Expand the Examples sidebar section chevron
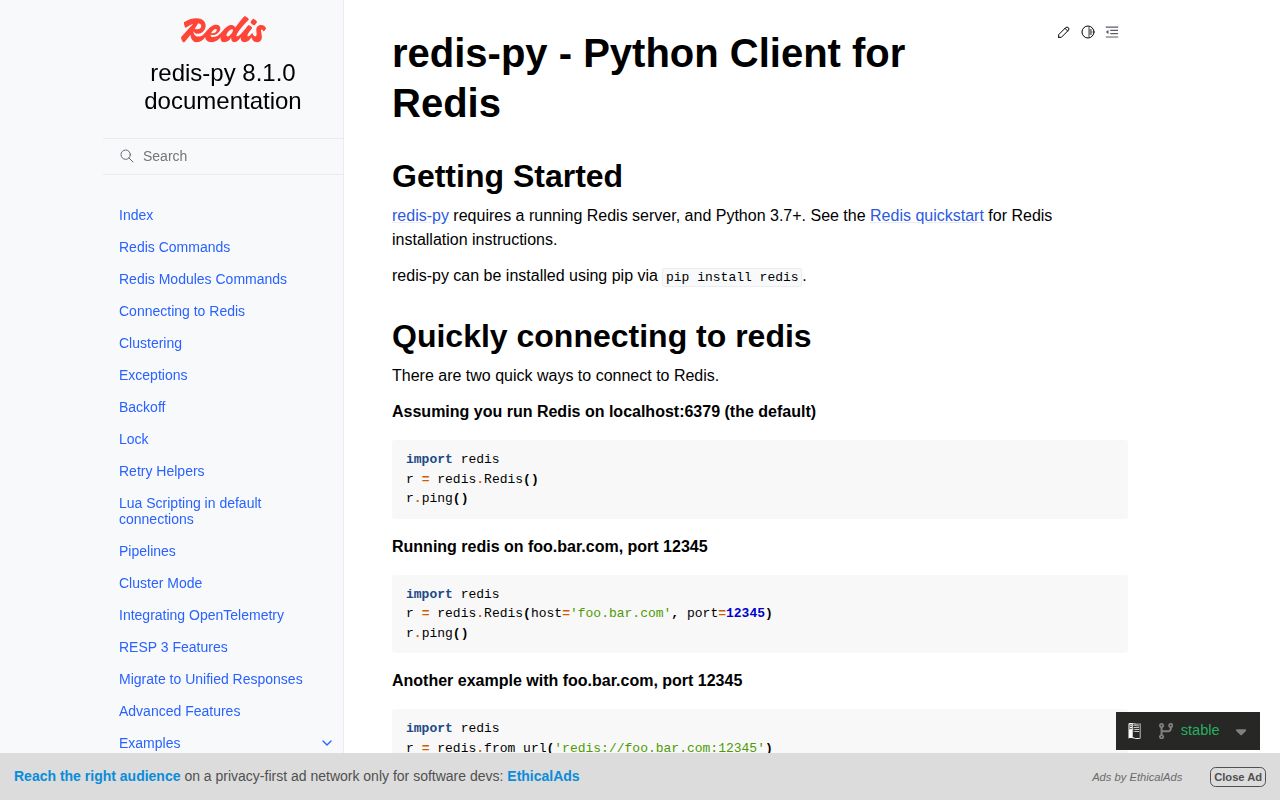 (x=326, y=743)
